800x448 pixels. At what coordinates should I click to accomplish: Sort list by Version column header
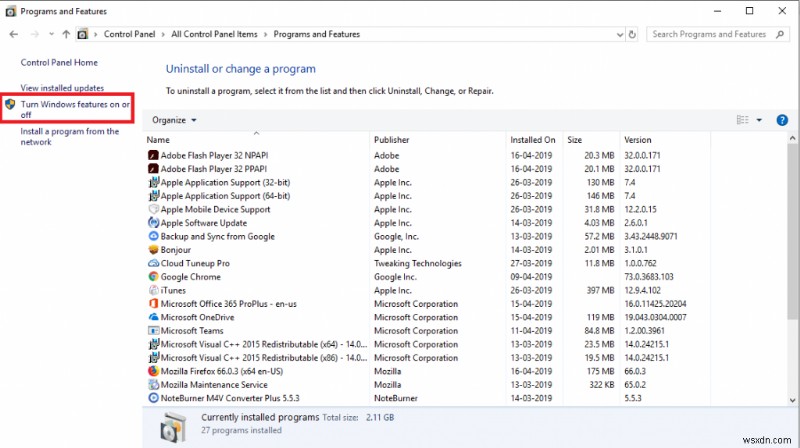tap(638, 140)
